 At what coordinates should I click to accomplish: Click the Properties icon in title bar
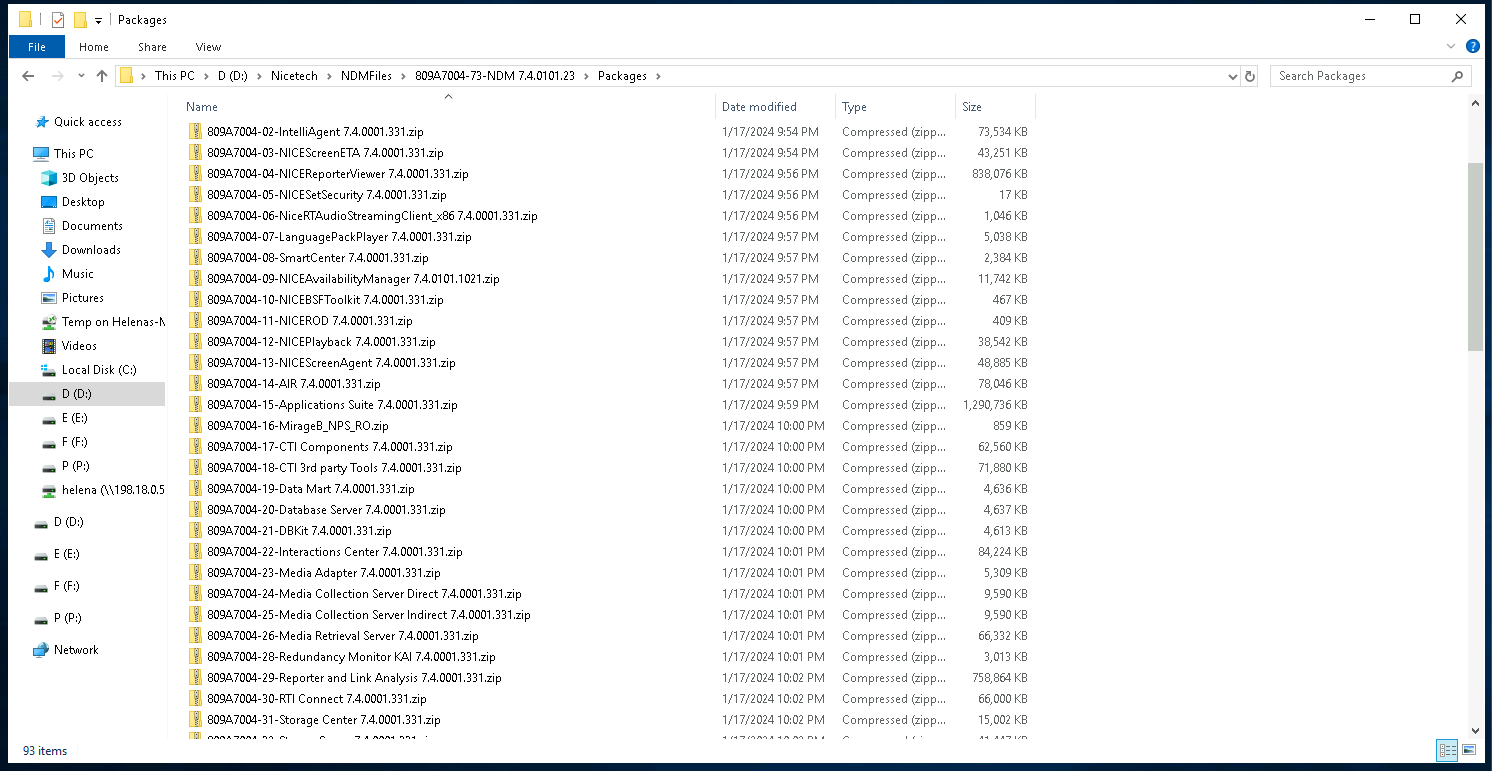[x=58, y=20]
